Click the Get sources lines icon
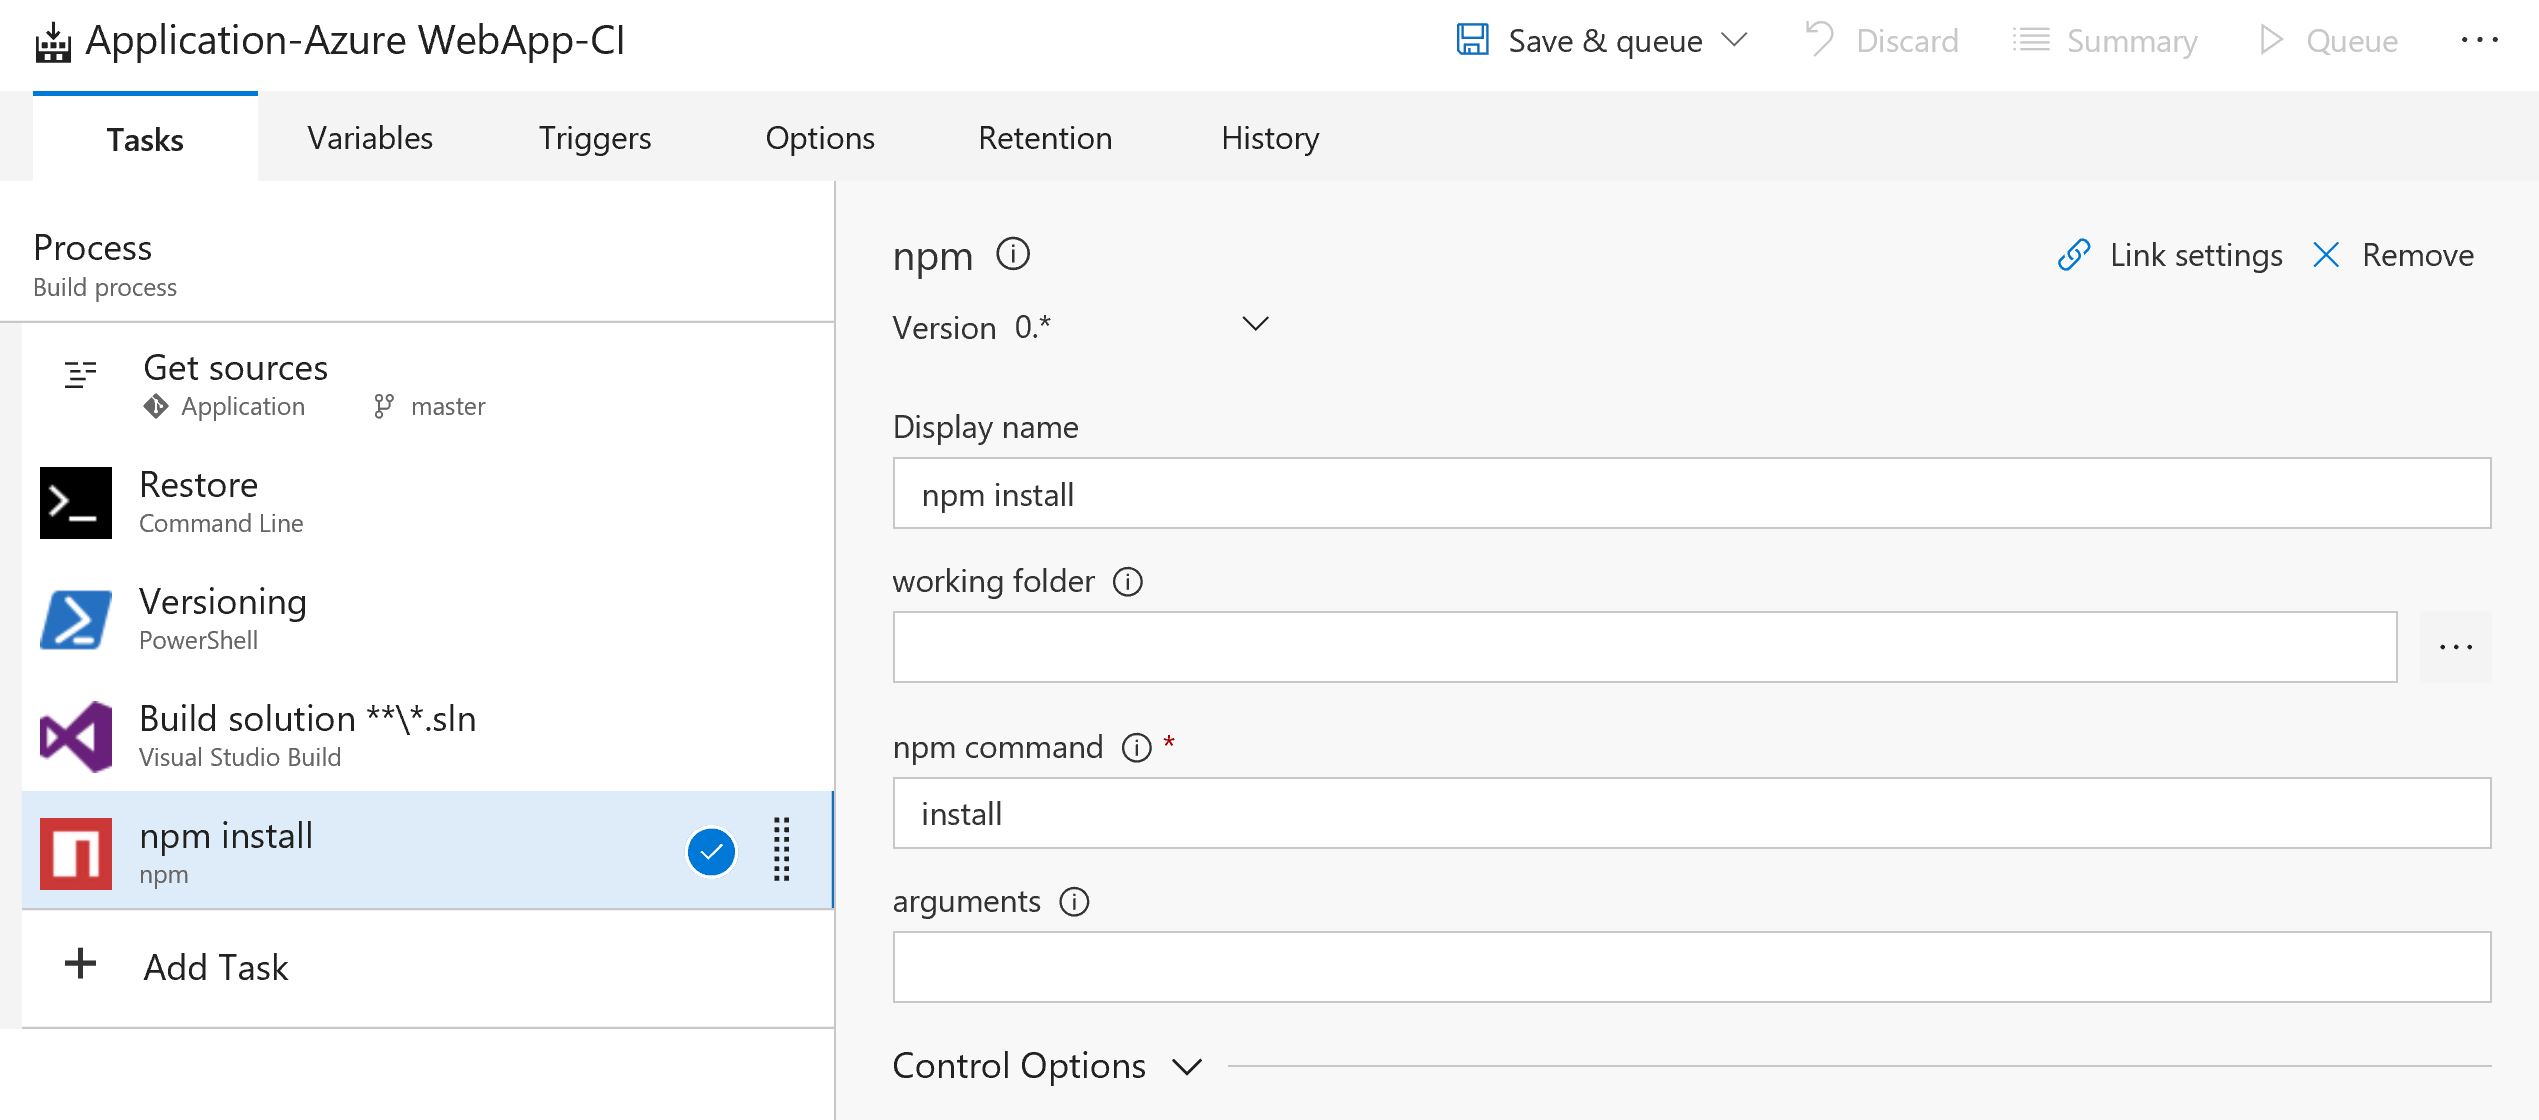 [80, 375]
